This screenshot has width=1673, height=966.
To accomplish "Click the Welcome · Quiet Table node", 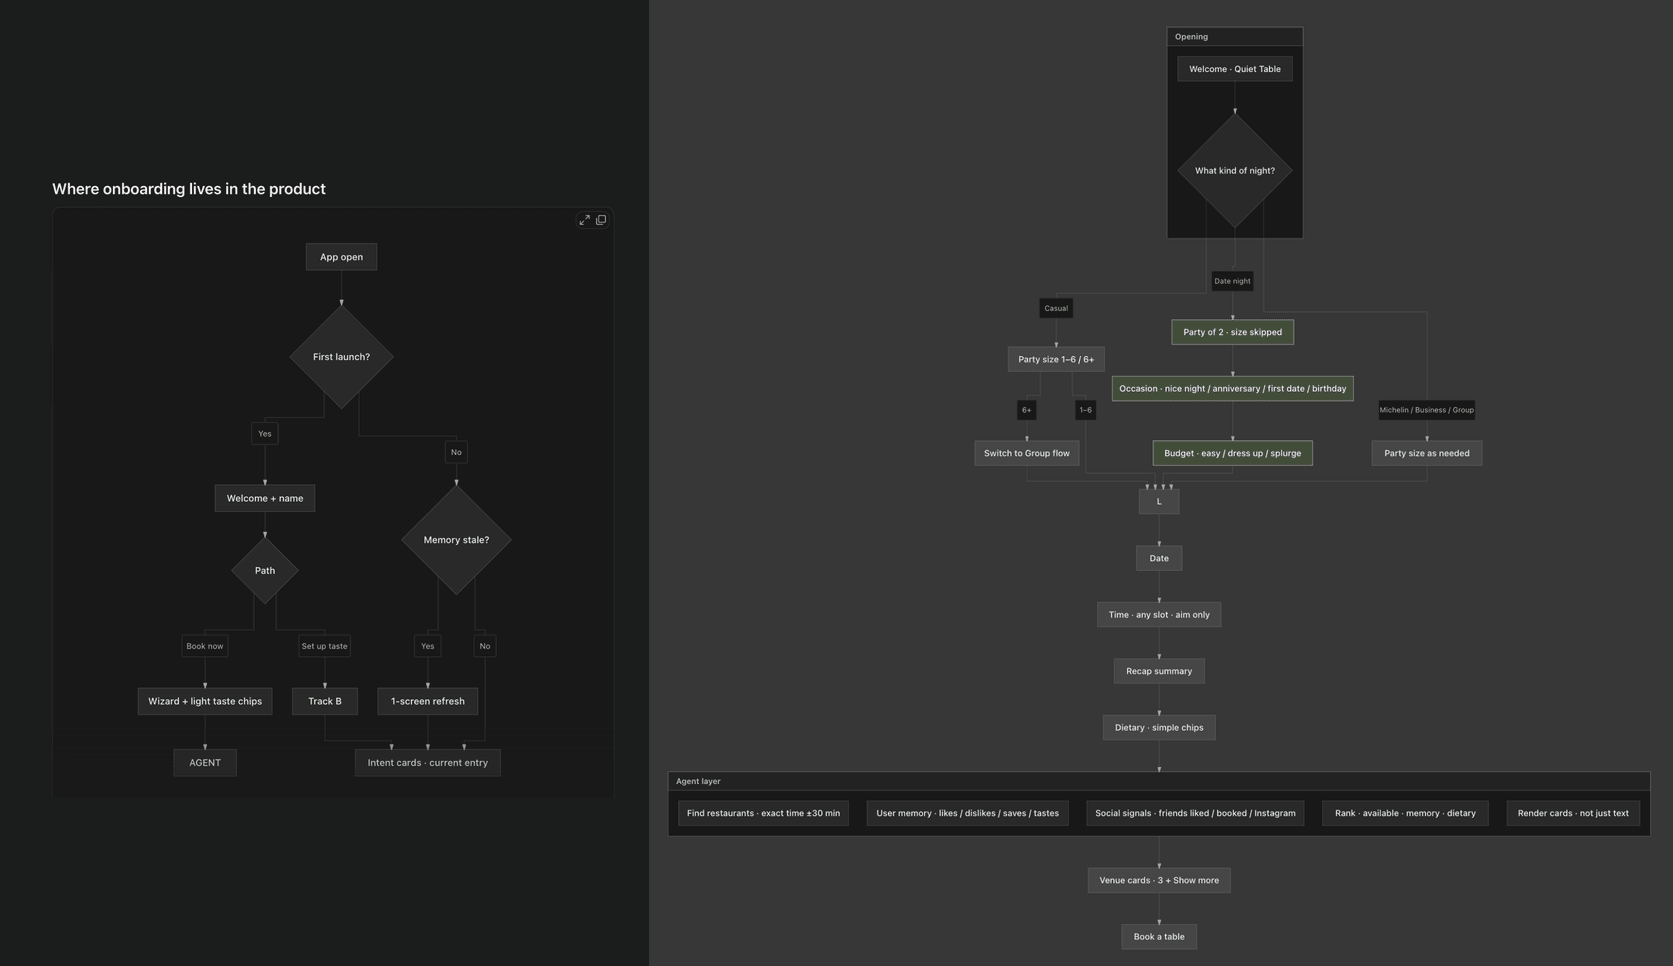I will [x=1235, y=69].
